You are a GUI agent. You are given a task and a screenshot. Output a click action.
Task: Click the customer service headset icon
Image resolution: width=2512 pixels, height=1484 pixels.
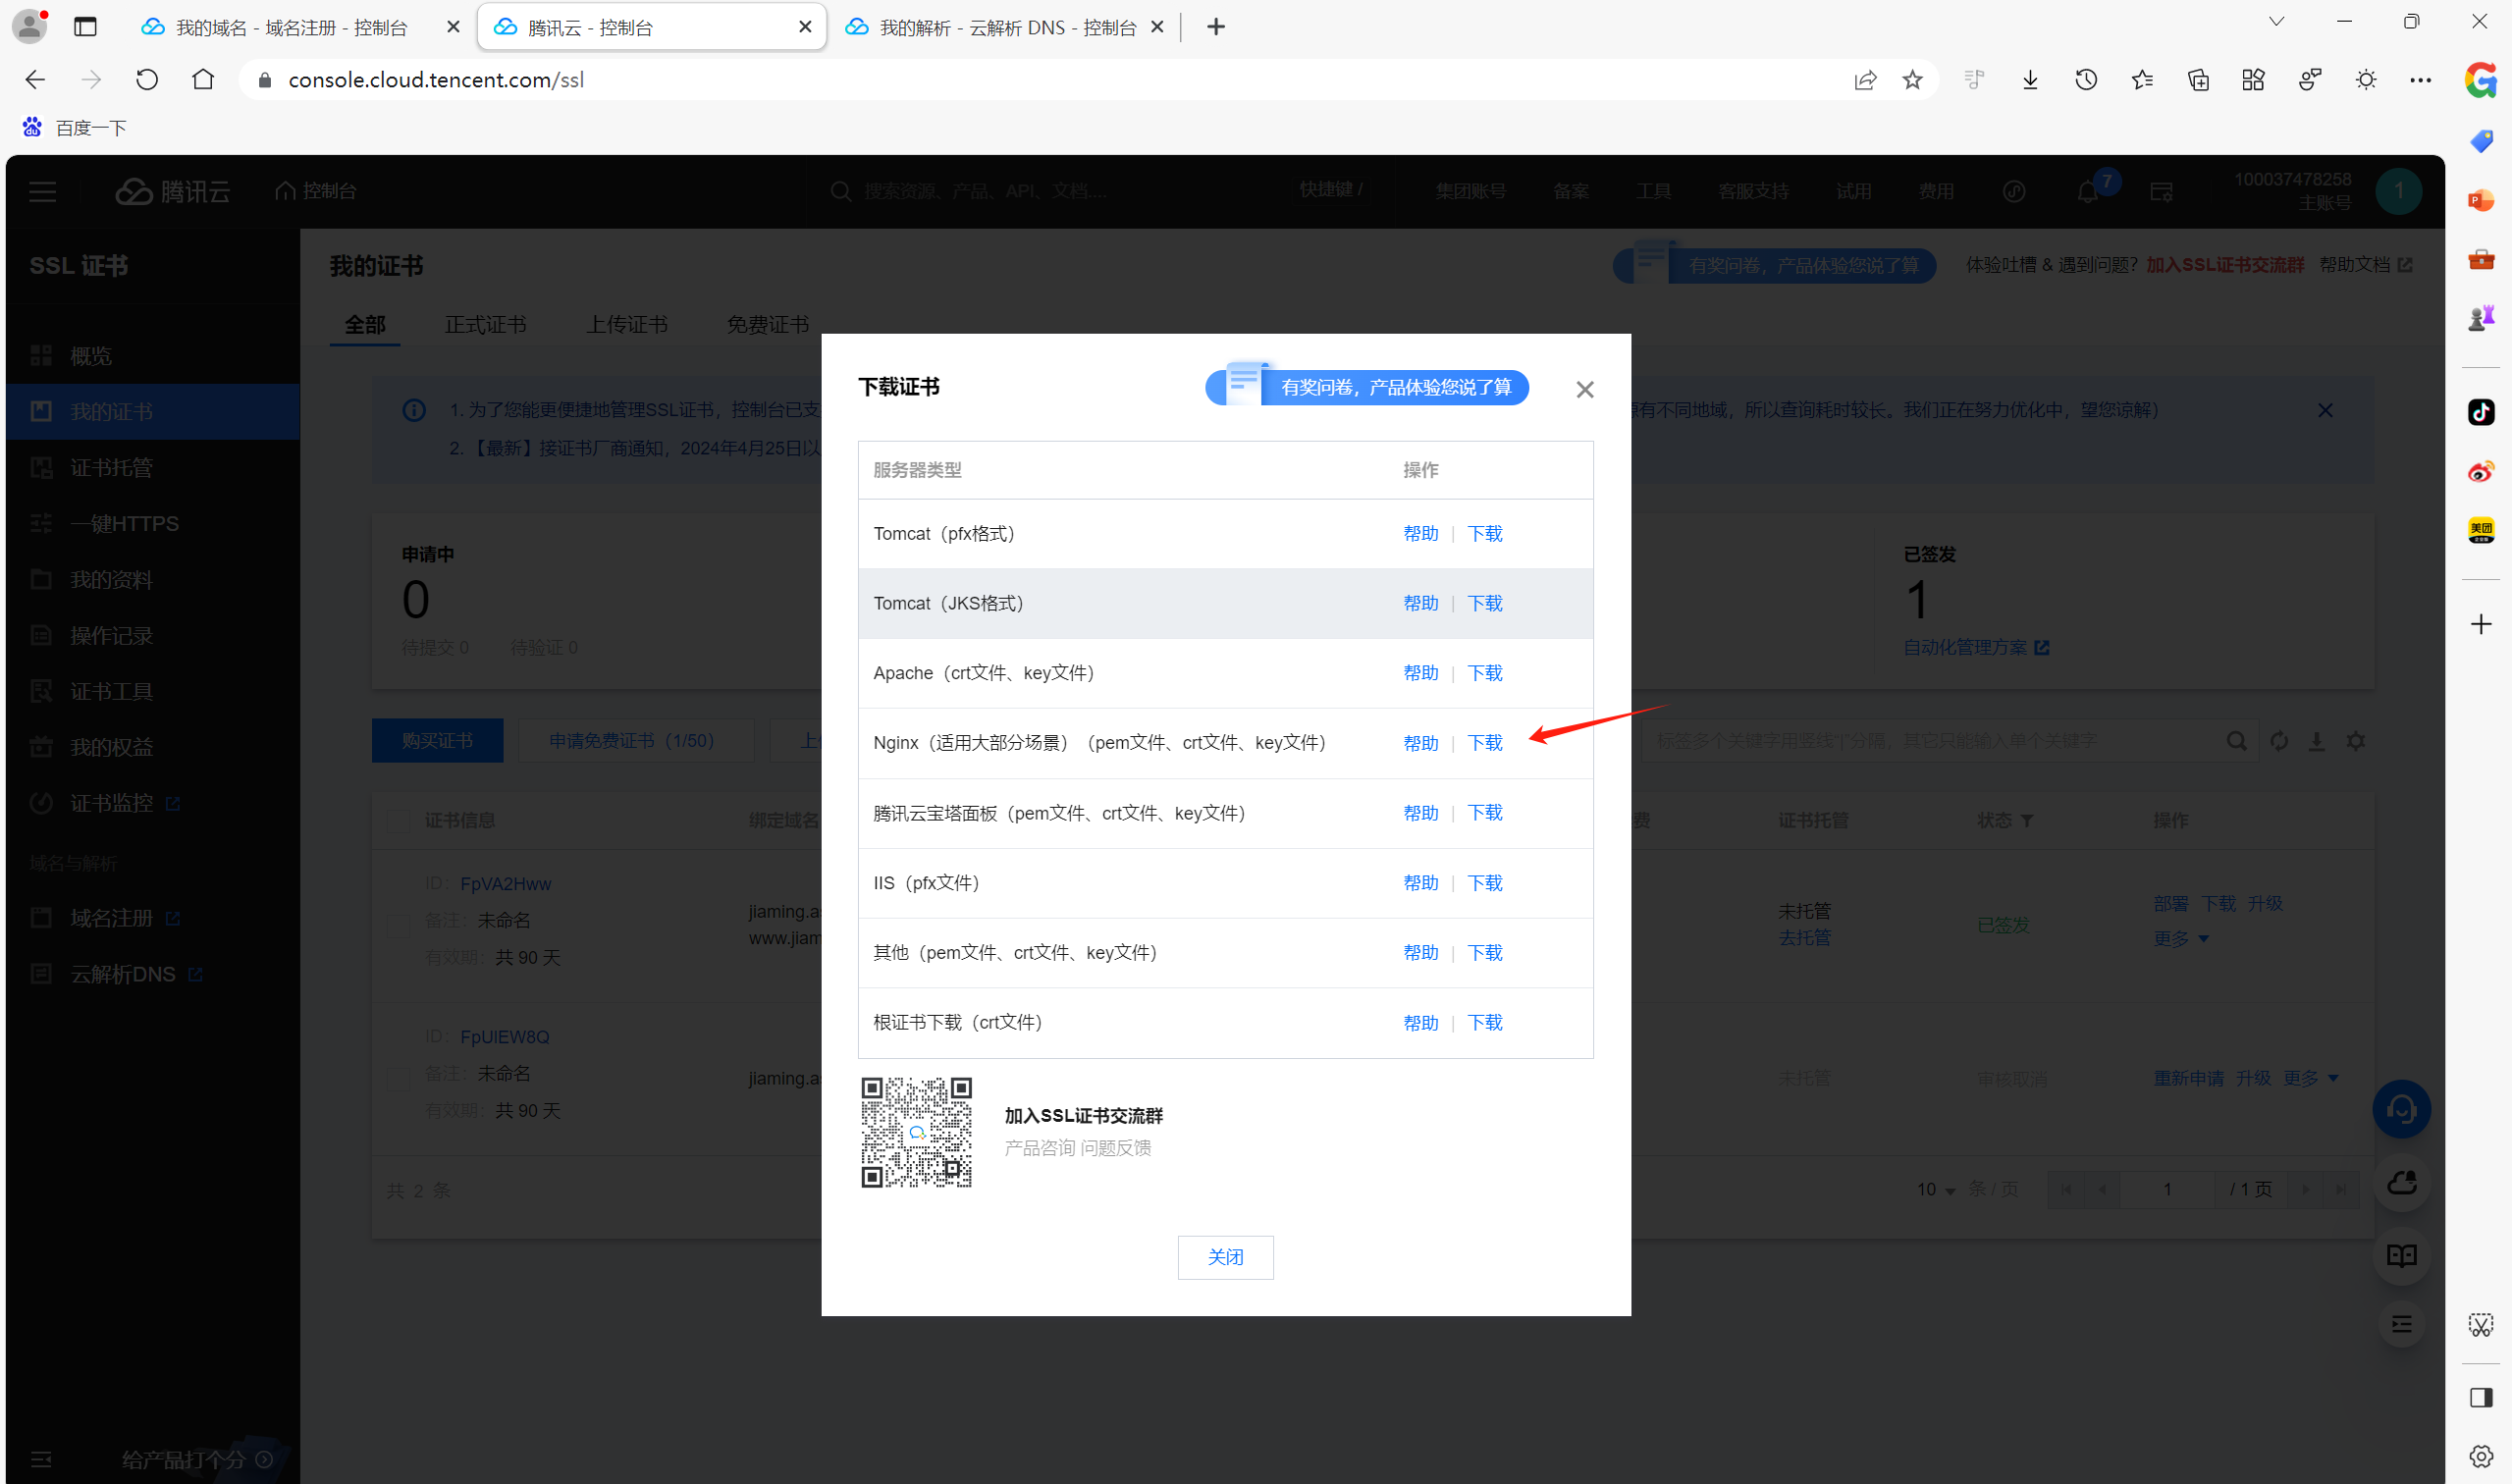coord(2401,1109)
